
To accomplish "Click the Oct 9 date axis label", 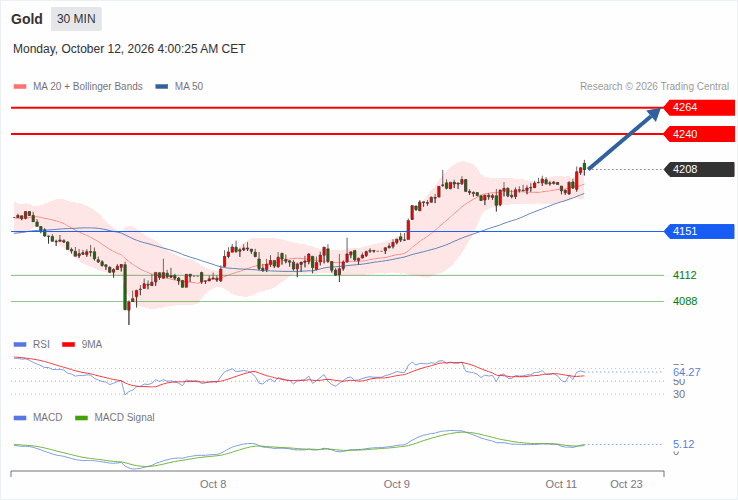I will click(397, 484).
